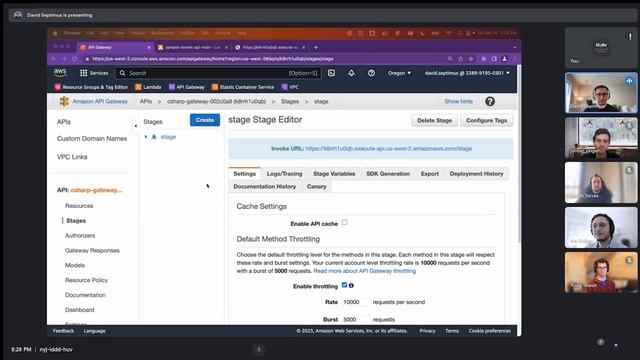This screenshot has height=360, width=640.
Task: Open VPC Links in sidebar
Action: [72, 157]
